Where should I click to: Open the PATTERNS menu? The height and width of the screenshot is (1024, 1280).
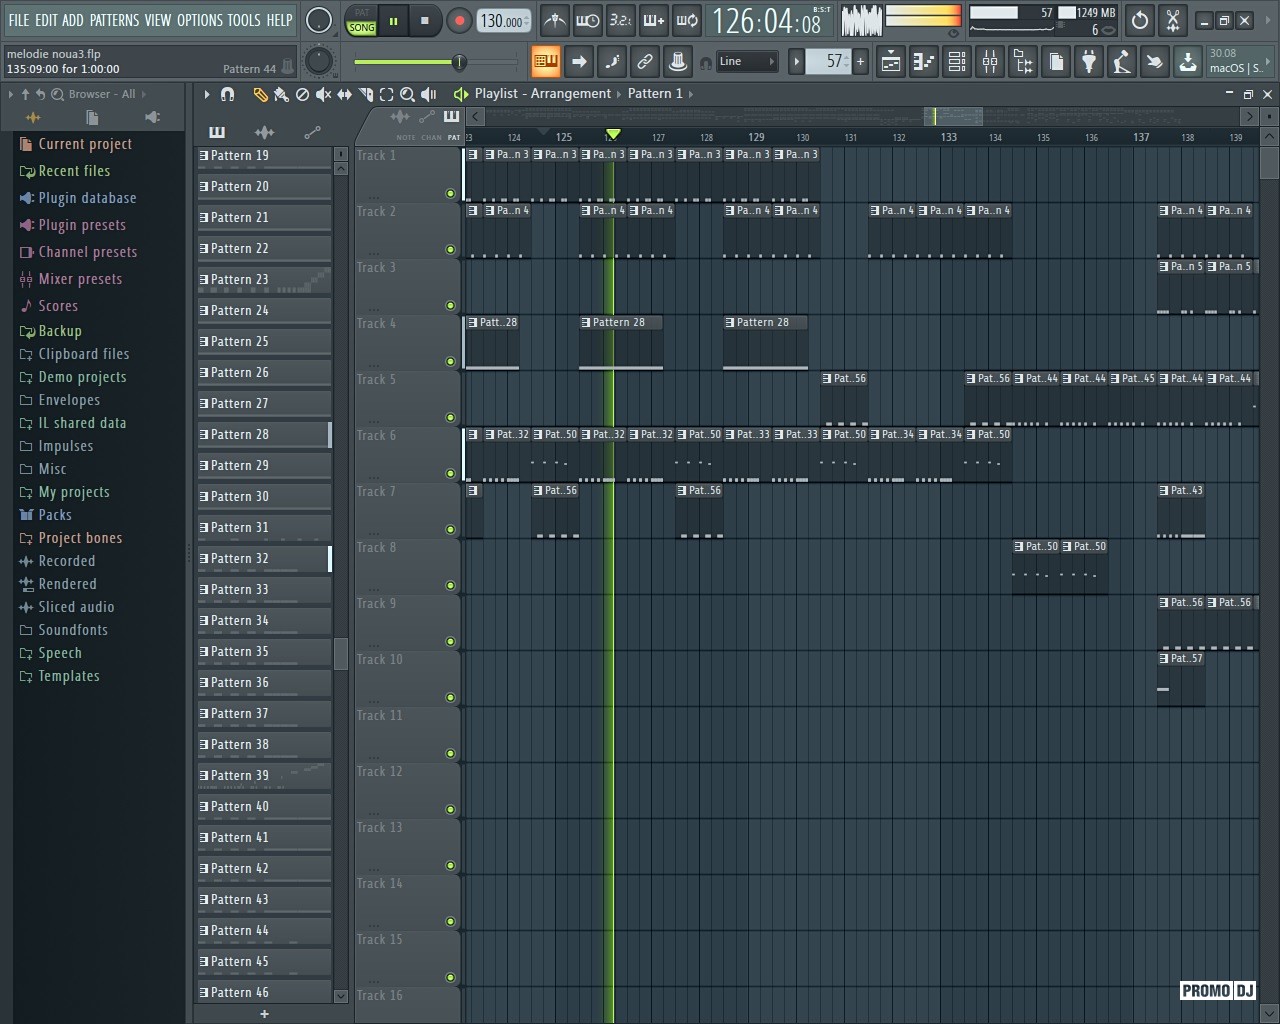coord(114,20)
